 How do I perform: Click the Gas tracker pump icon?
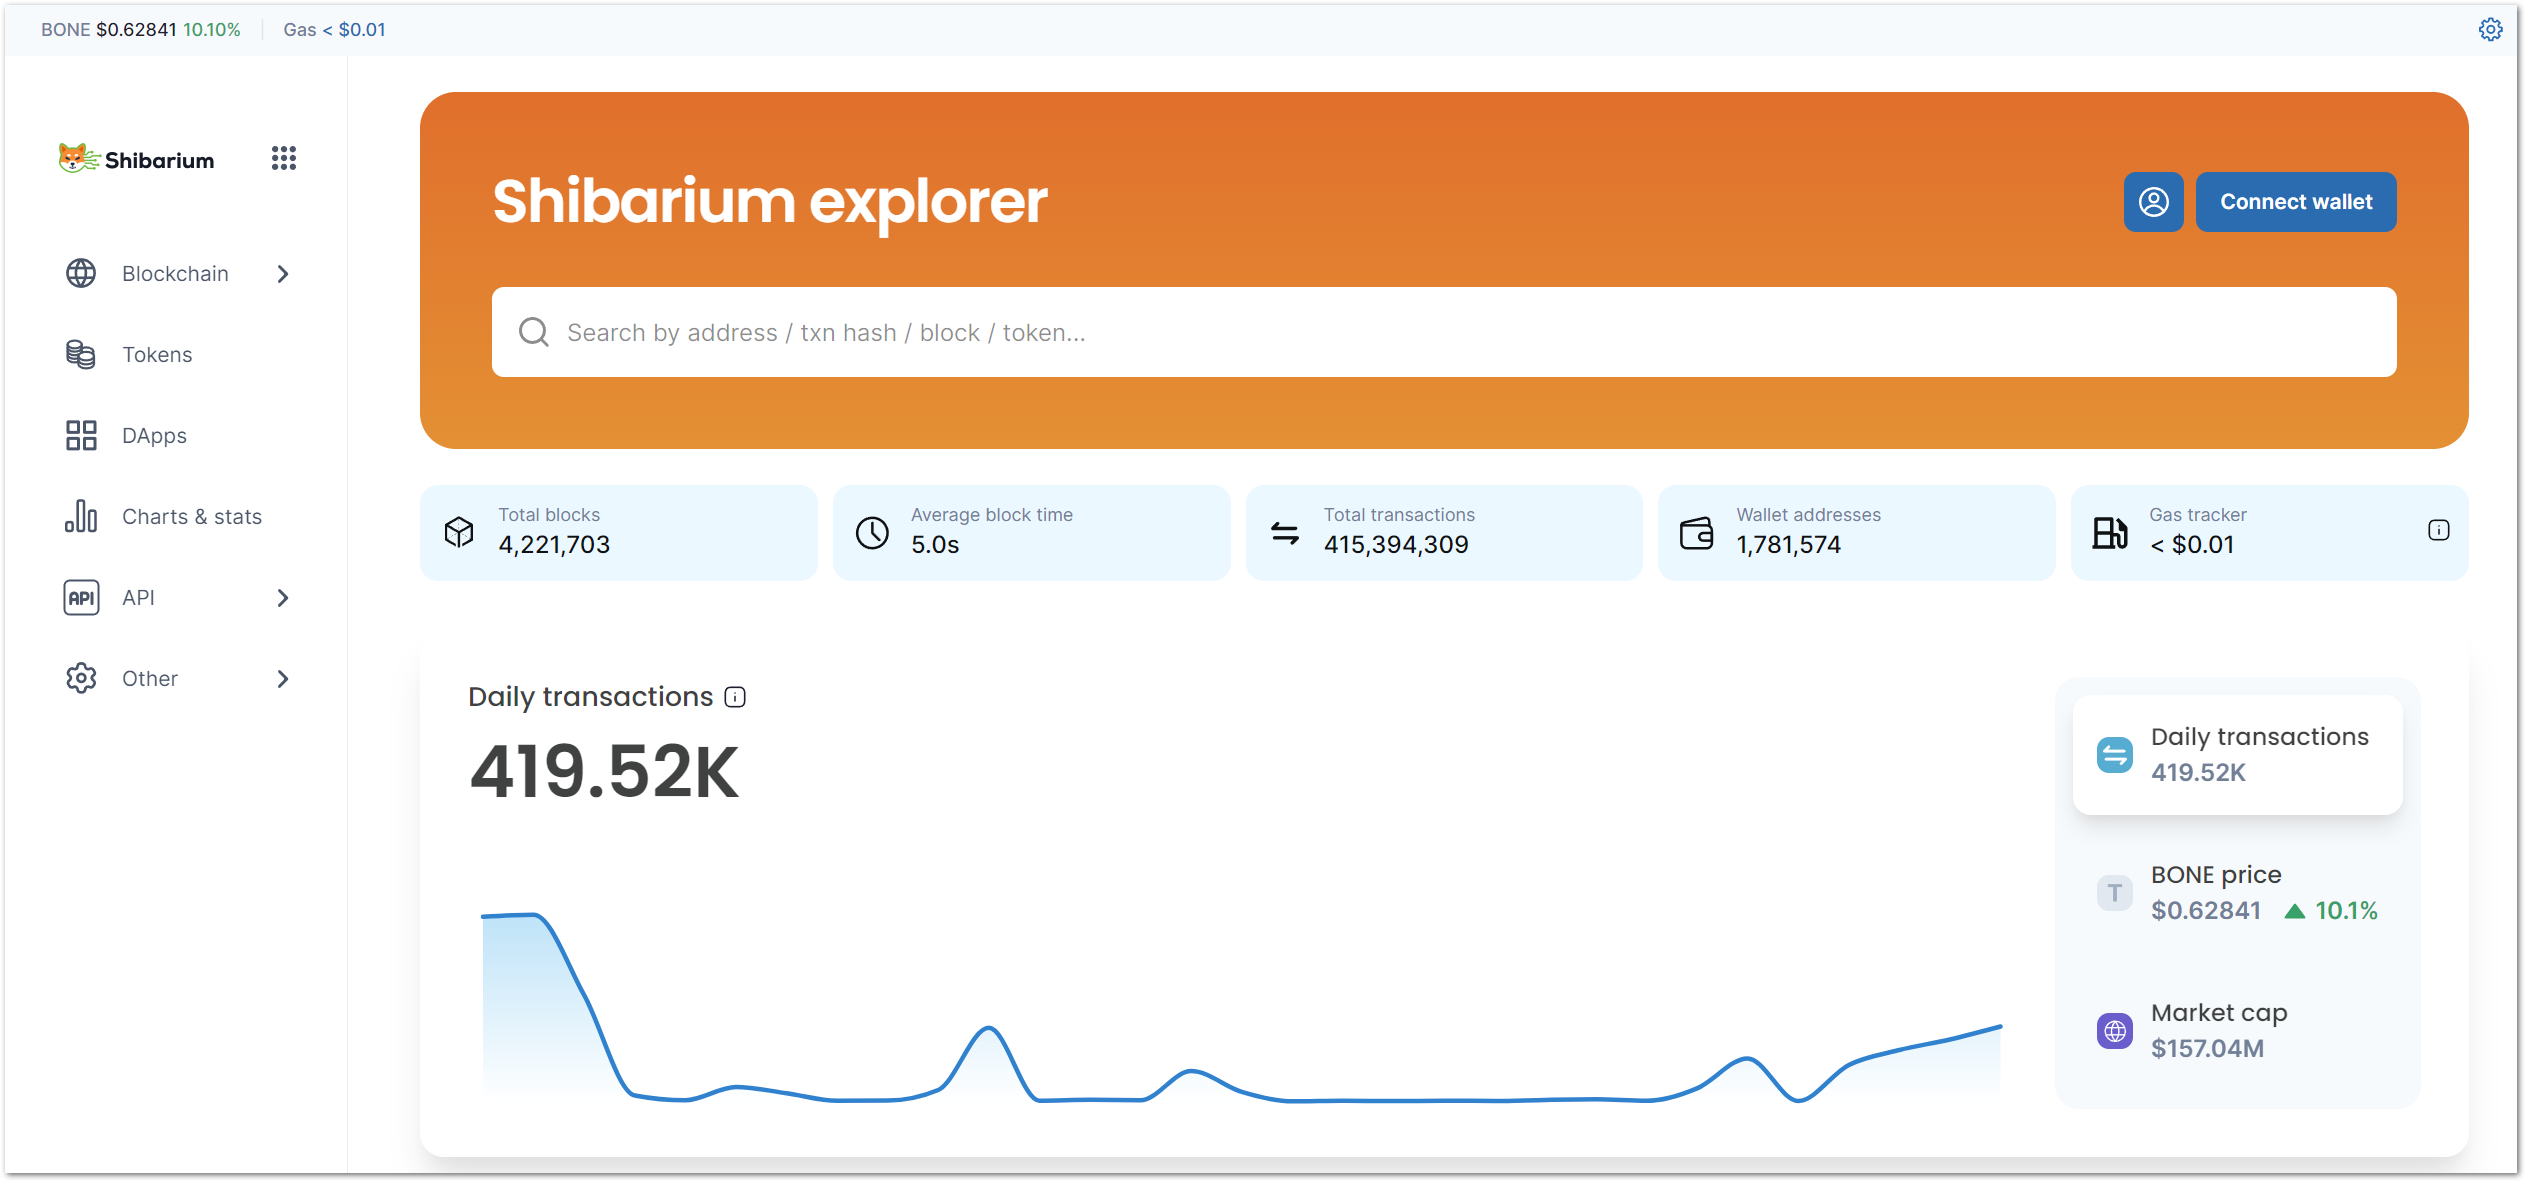tap(2110, 532)
